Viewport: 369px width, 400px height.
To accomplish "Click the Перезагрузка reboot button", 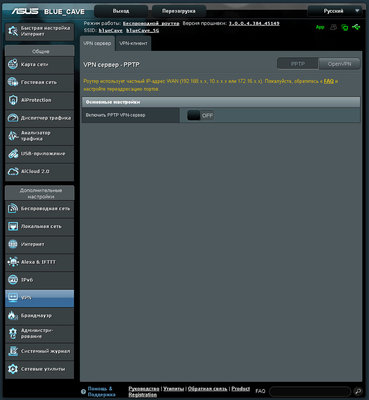I will click(179, 11).
